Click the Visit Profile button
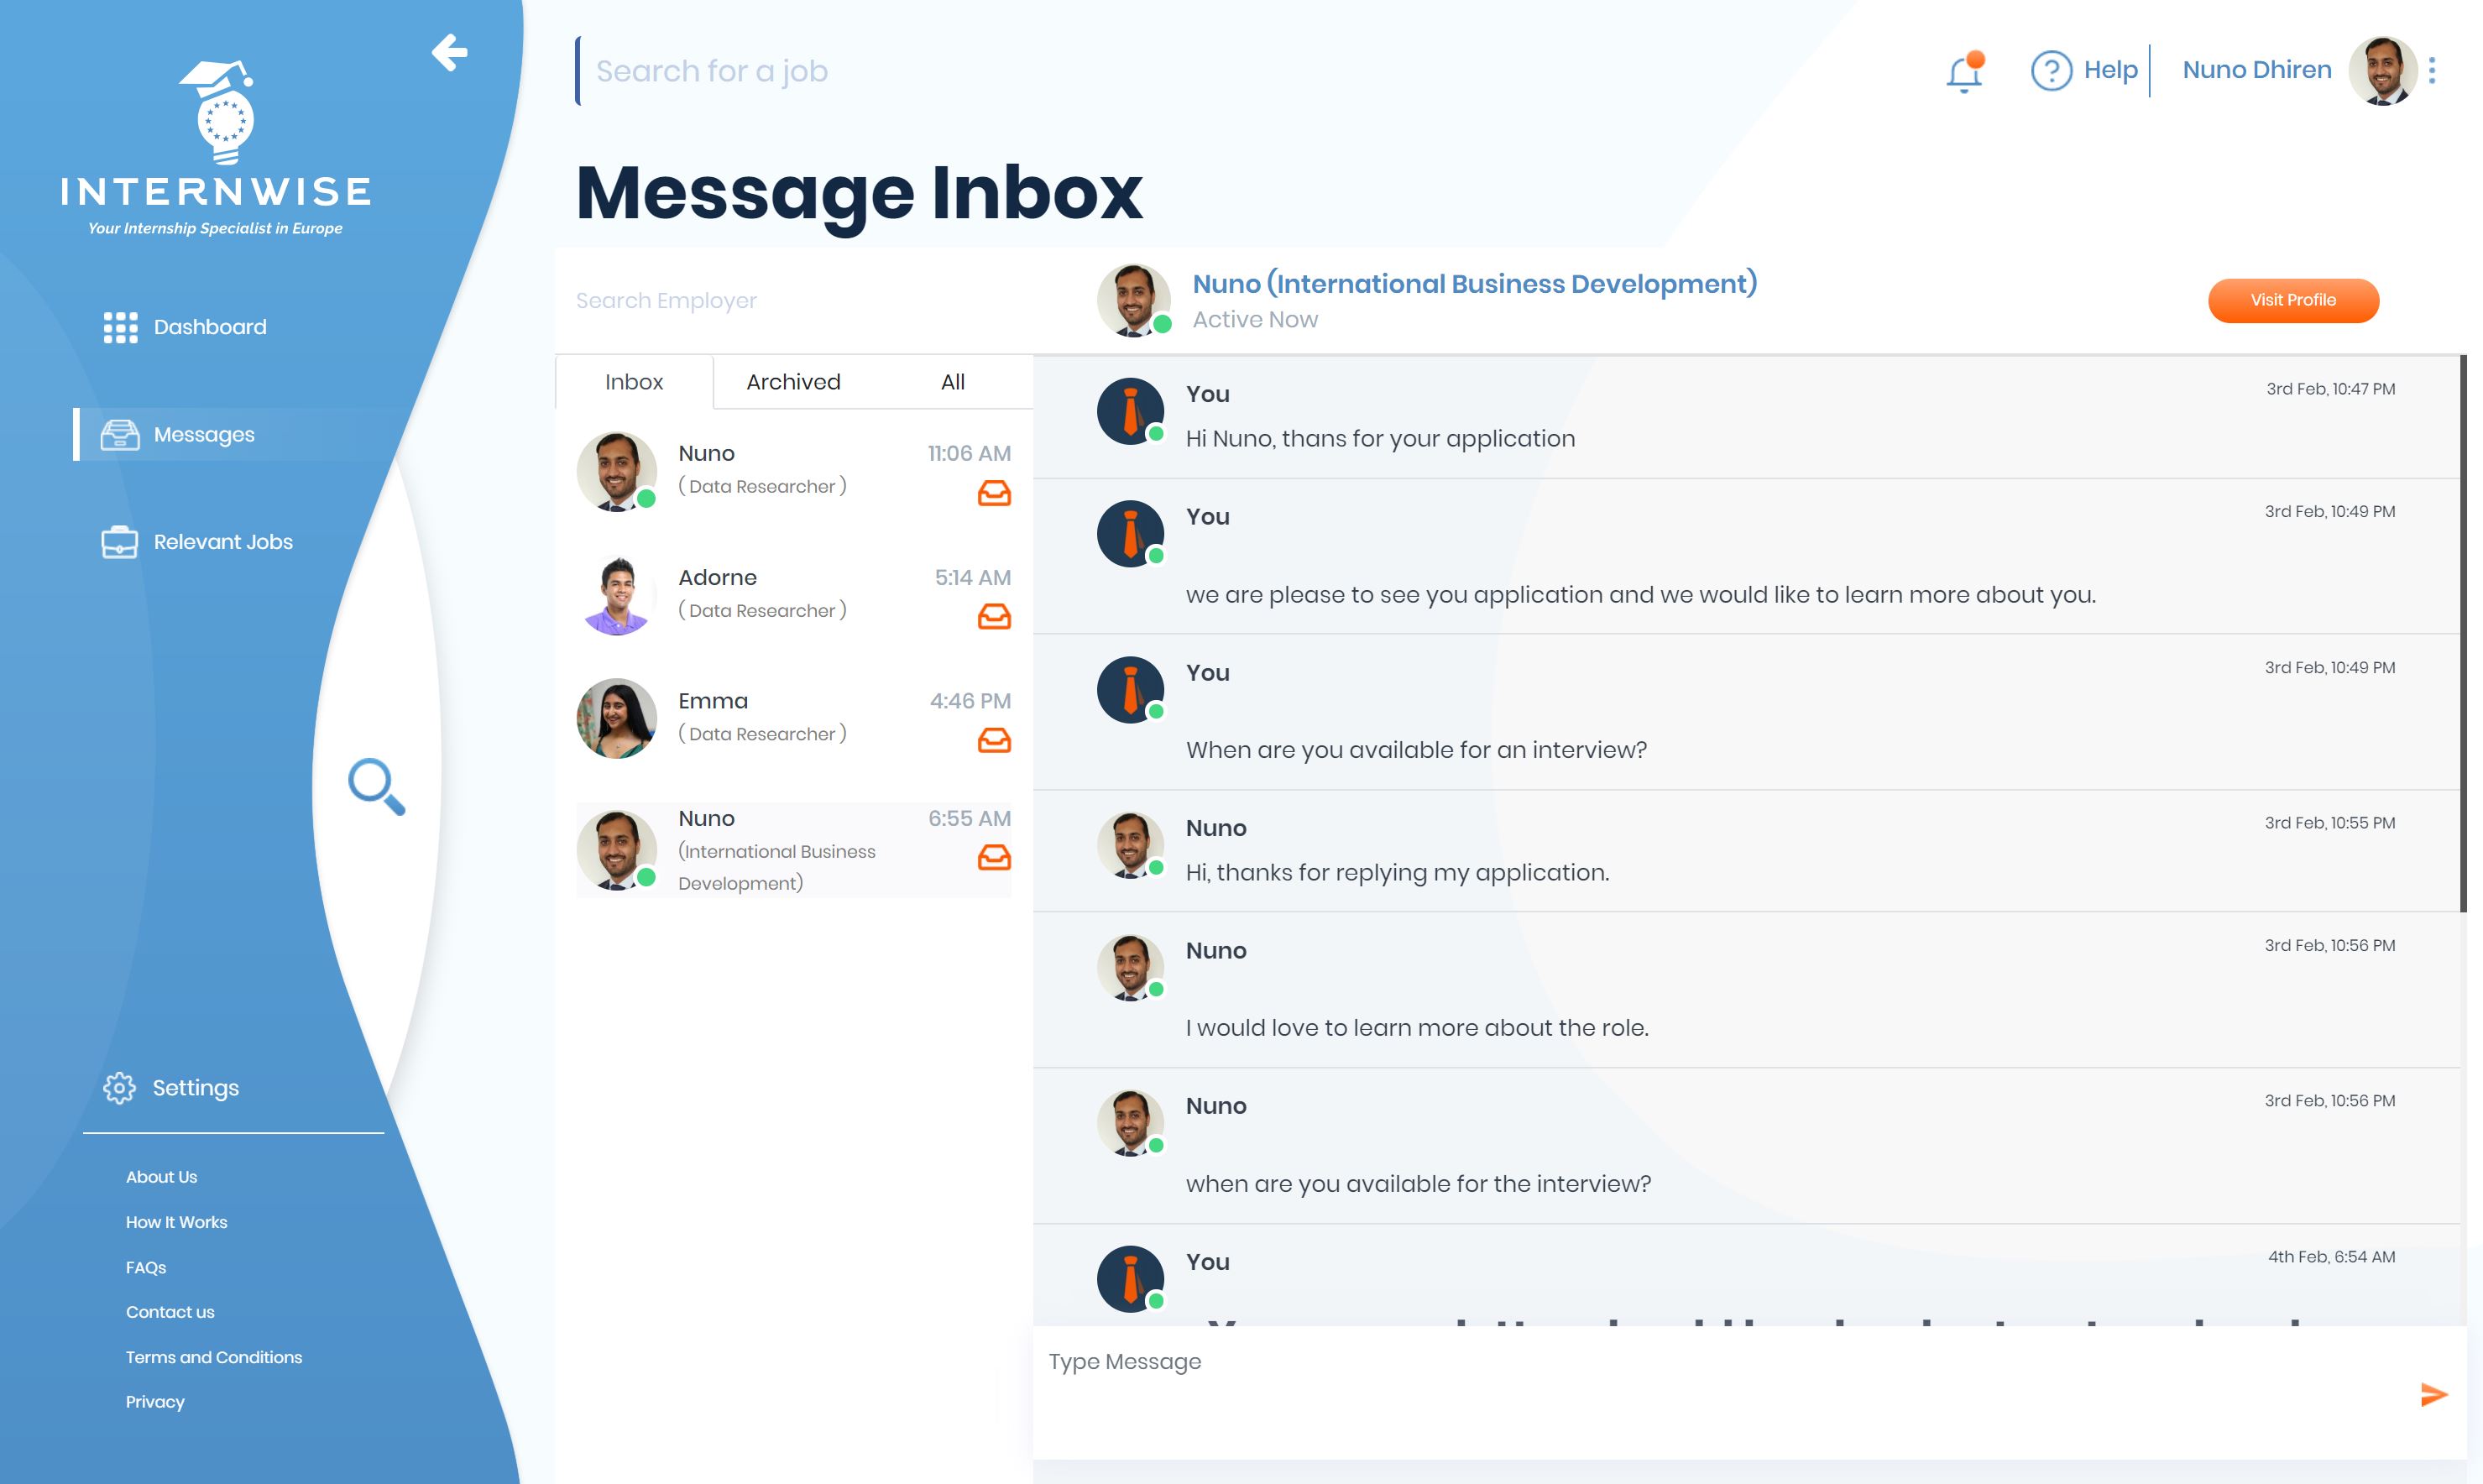The image size is (2483, 1484). 2292,300
